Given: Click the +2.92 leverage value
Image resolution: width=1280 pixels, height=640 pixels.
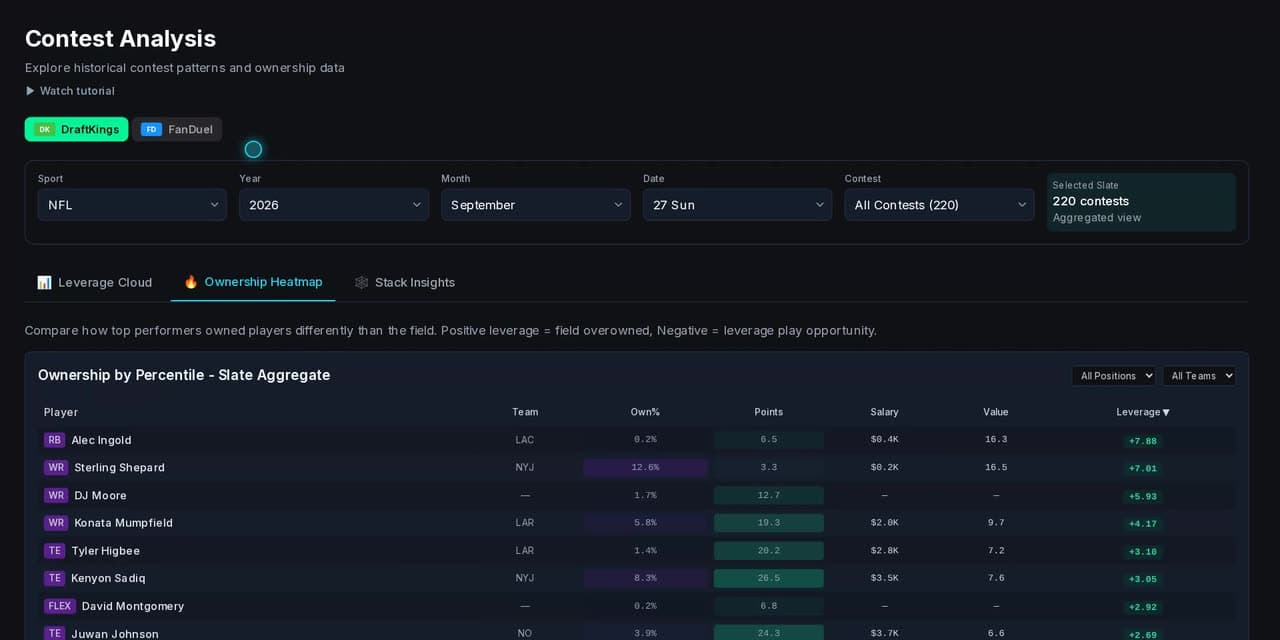Looking at the screenshot, I should click(x=1142, y=607).
